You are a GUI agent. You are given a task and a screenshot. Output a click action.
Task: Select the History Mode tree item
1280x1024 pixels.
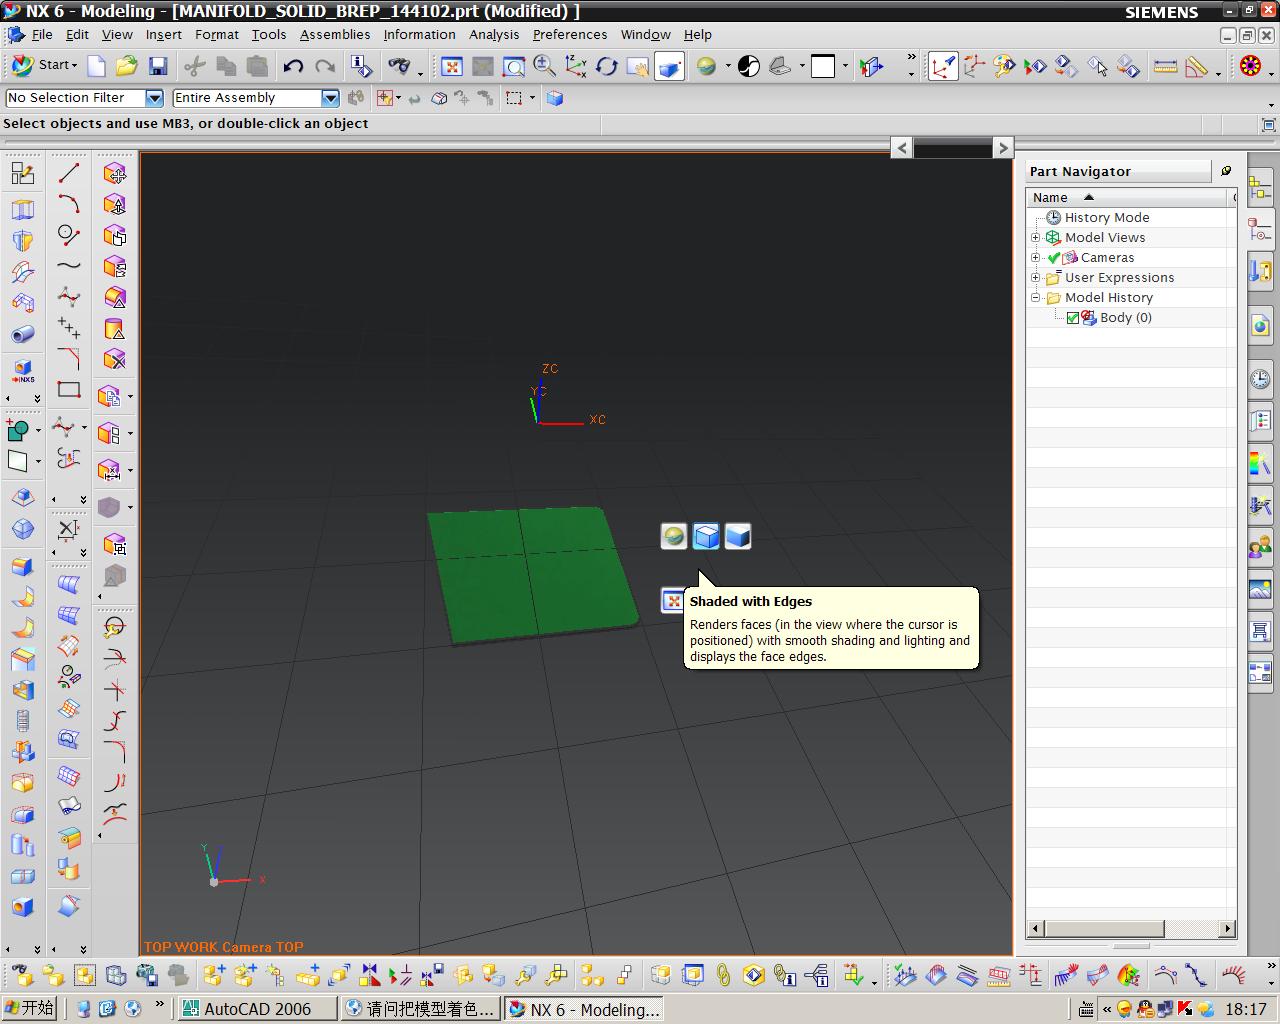click(1106, 218)
